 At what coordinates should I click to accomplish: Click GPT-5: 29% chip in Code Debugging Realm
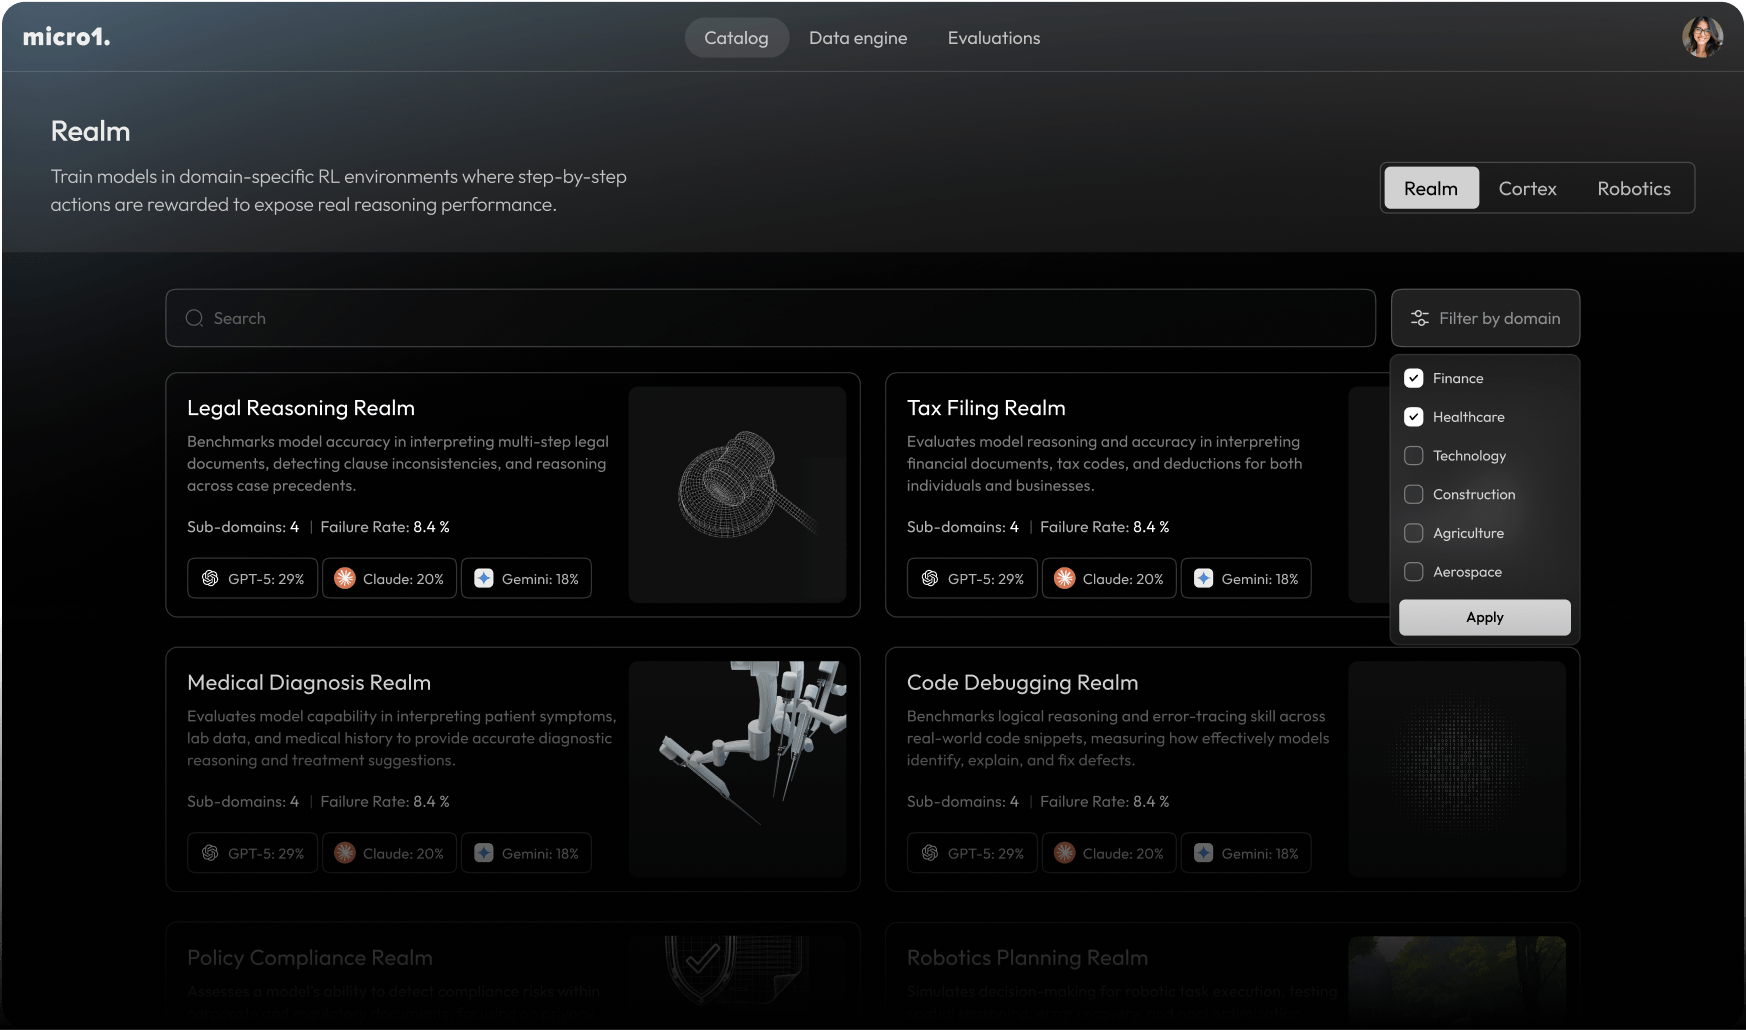[x=972, y=853]
